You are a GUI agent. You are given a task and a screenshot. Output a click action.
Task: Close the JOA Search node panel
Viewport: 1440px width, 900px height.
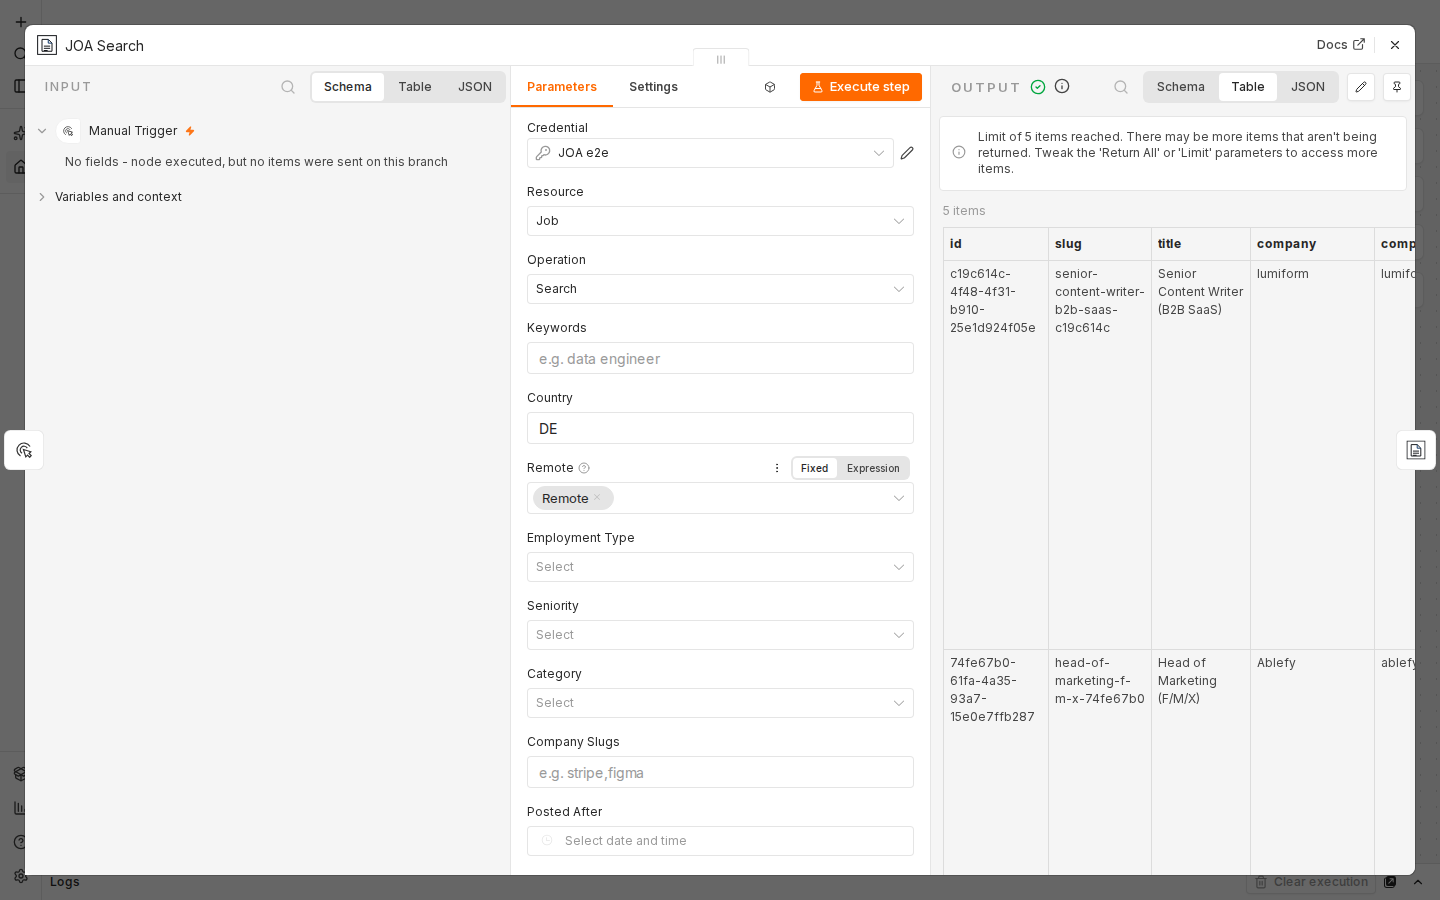[x=1395, y=45]
